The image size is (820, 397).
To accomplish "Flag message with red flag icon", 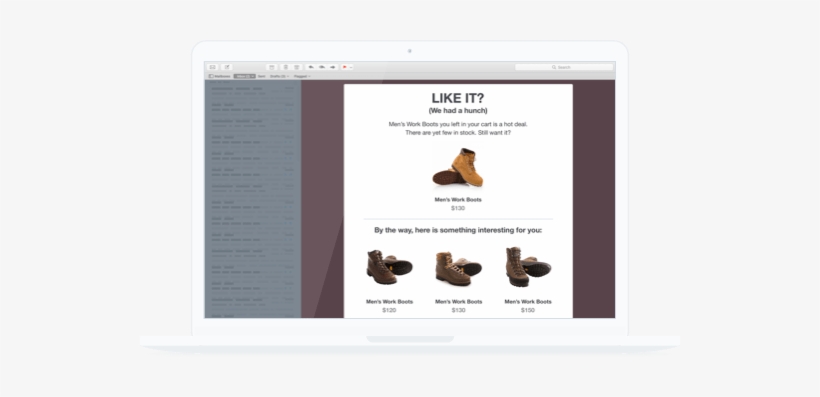I will click(x=345, y=67).
